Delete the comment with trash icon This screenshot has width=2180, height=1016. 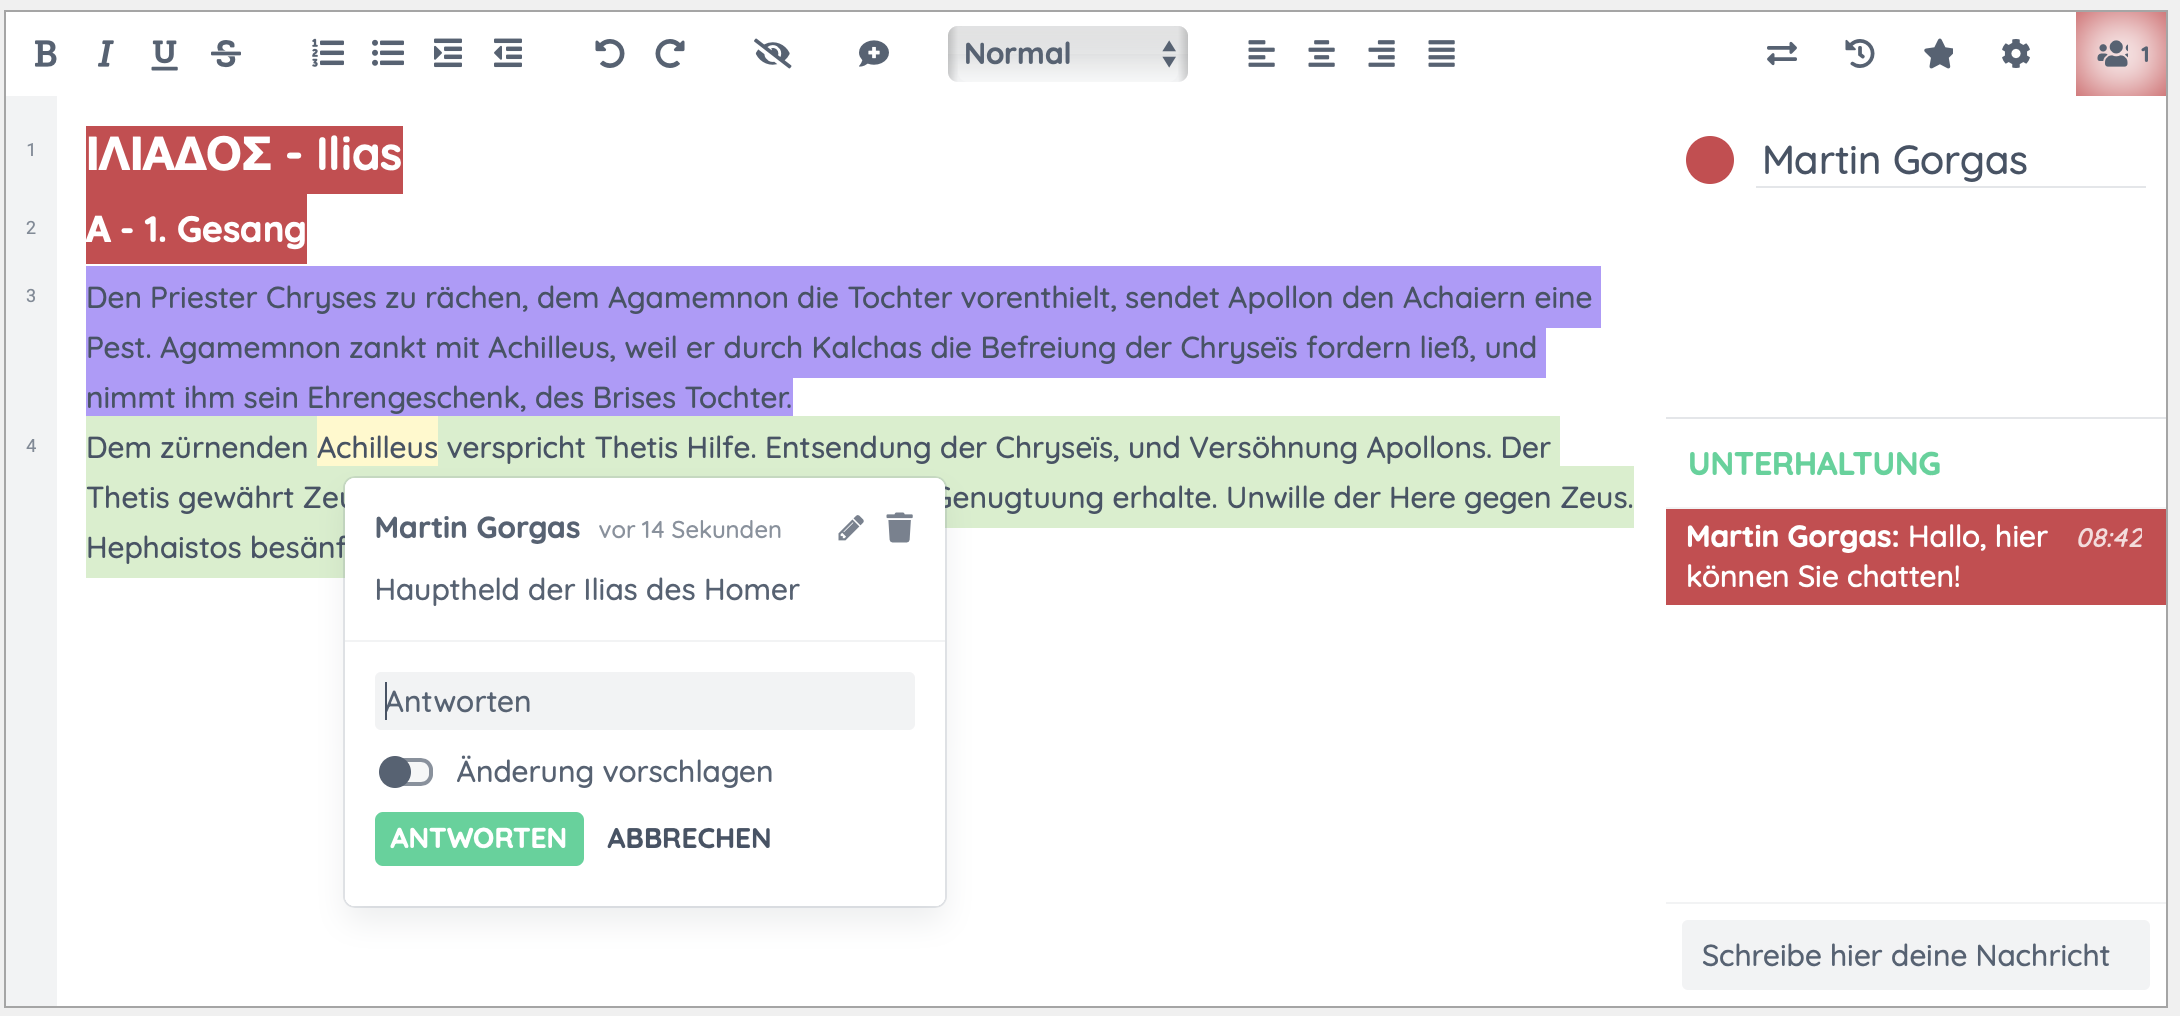coord(899,528)
